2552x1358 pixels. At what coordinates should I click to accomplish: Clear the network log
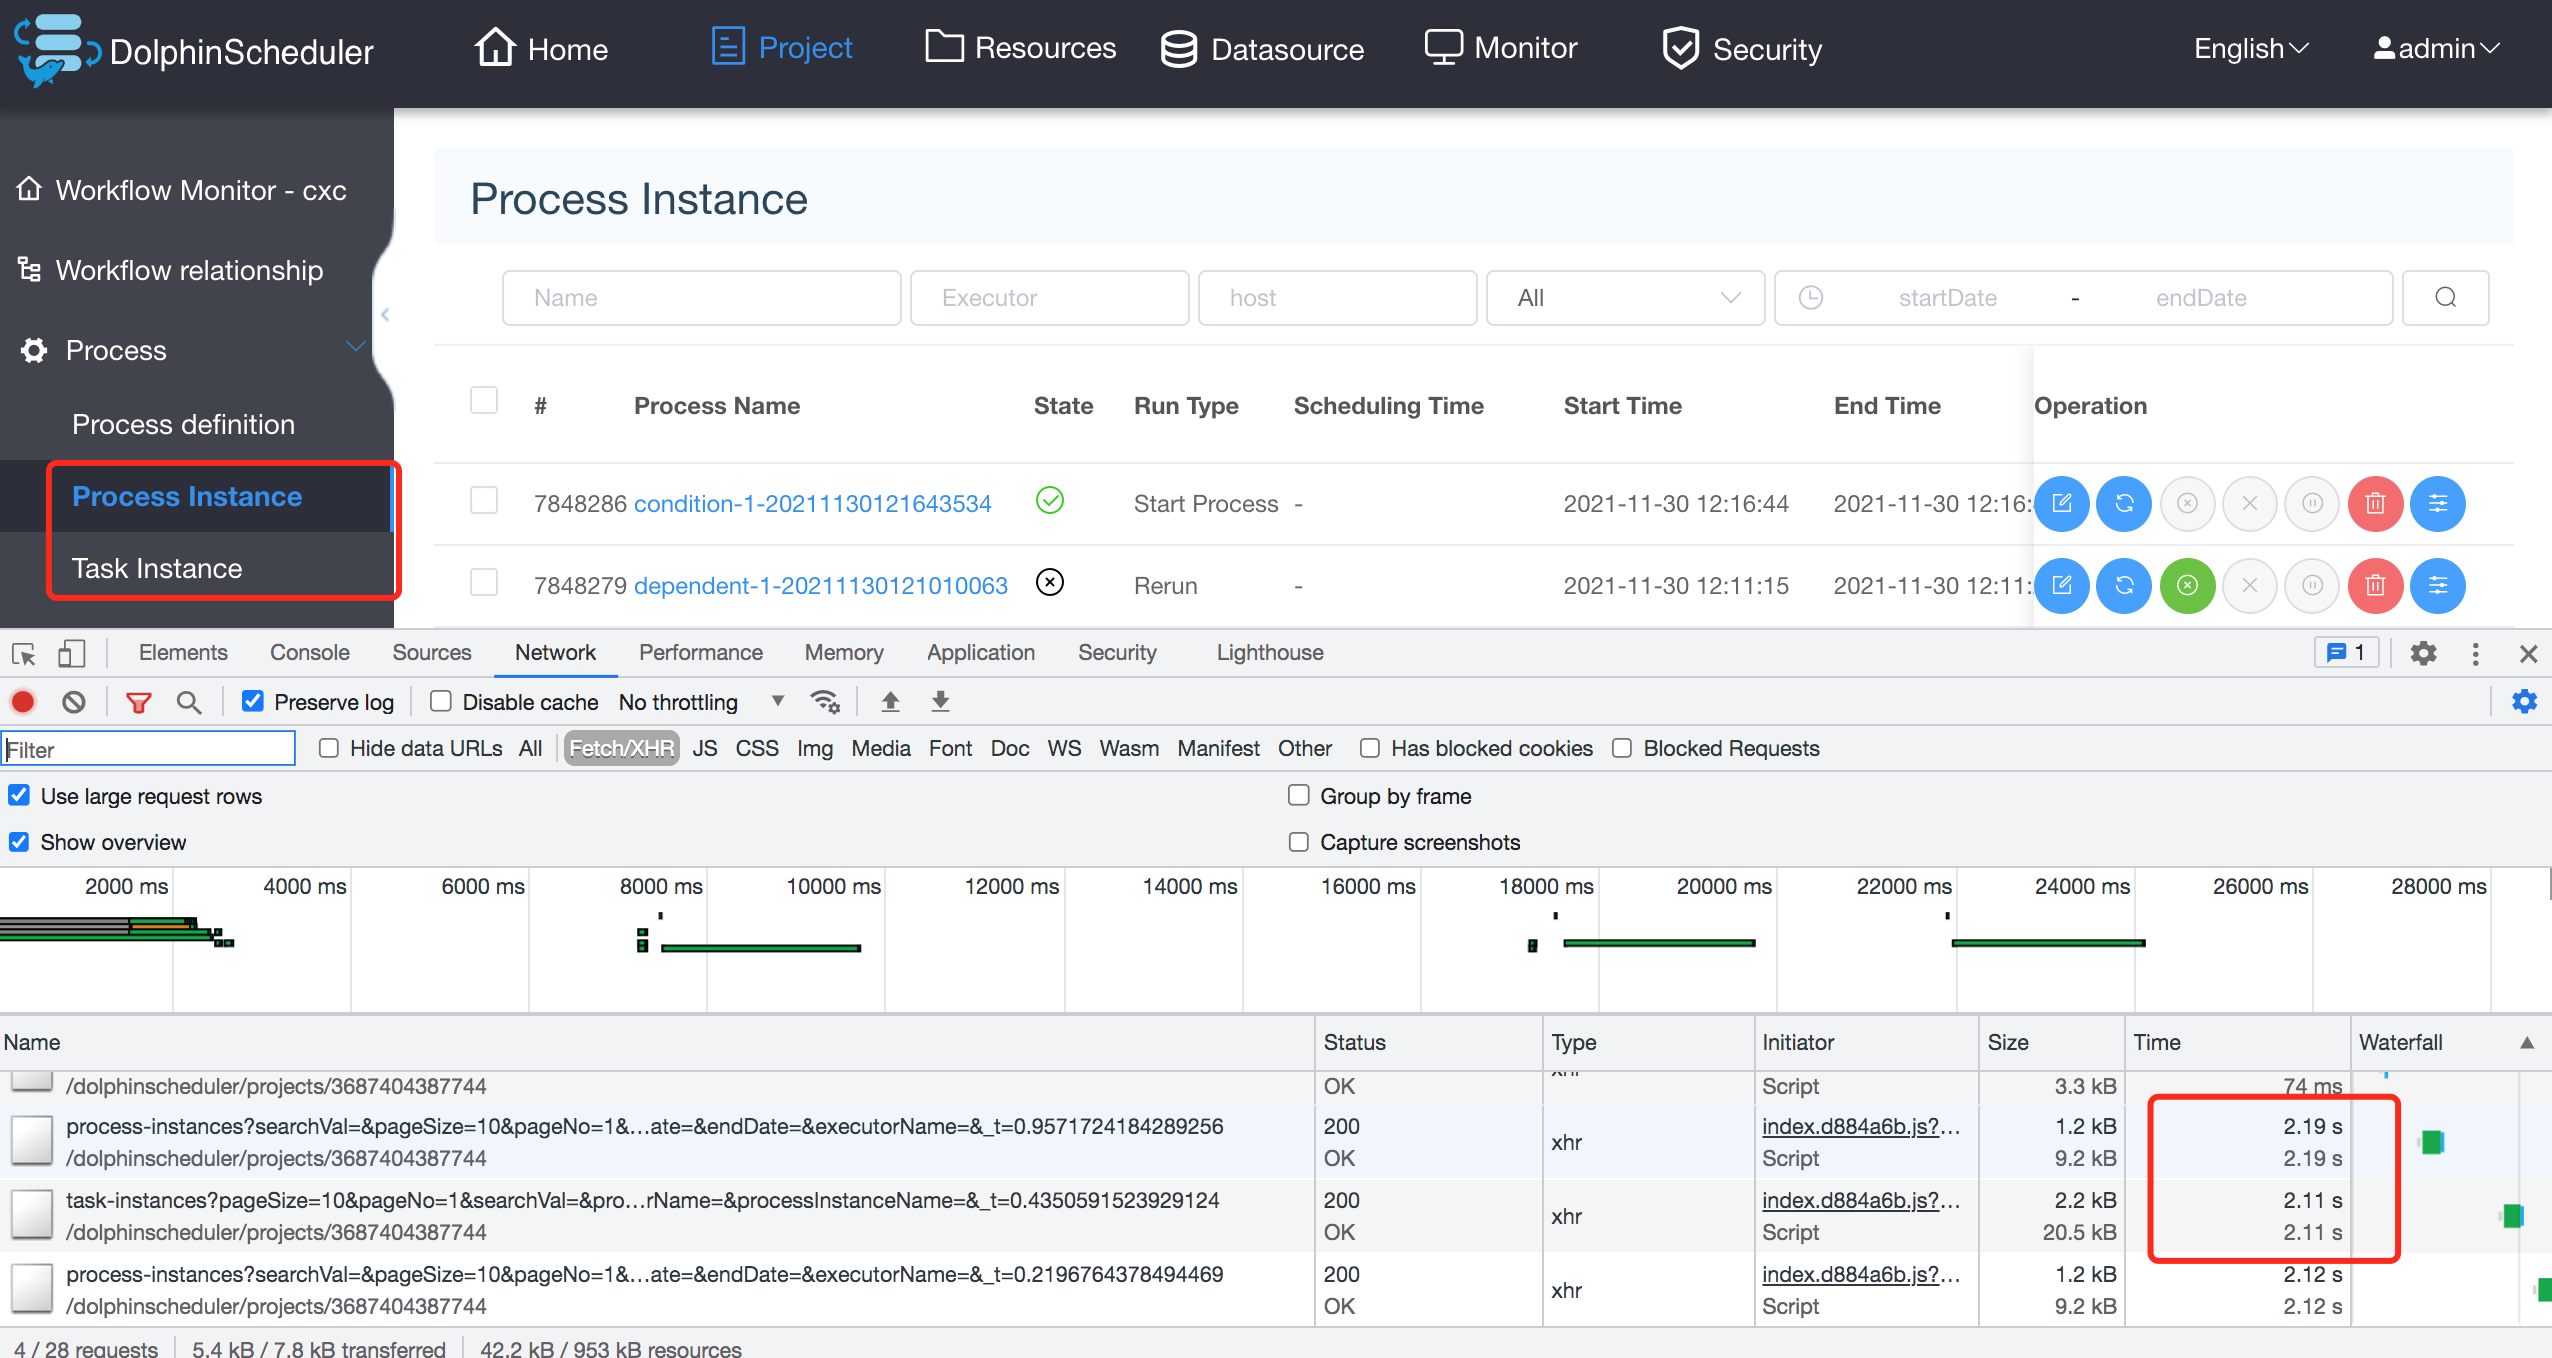[x=74, y=702]
